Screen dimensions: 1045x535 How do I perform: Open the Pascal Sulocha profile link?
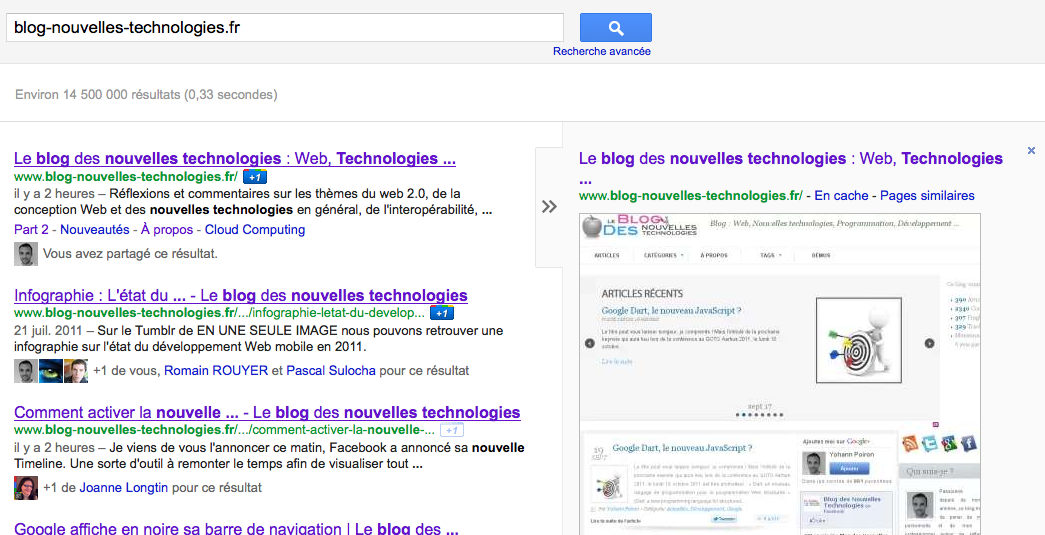pyautogui.click(x=331, y=370)
